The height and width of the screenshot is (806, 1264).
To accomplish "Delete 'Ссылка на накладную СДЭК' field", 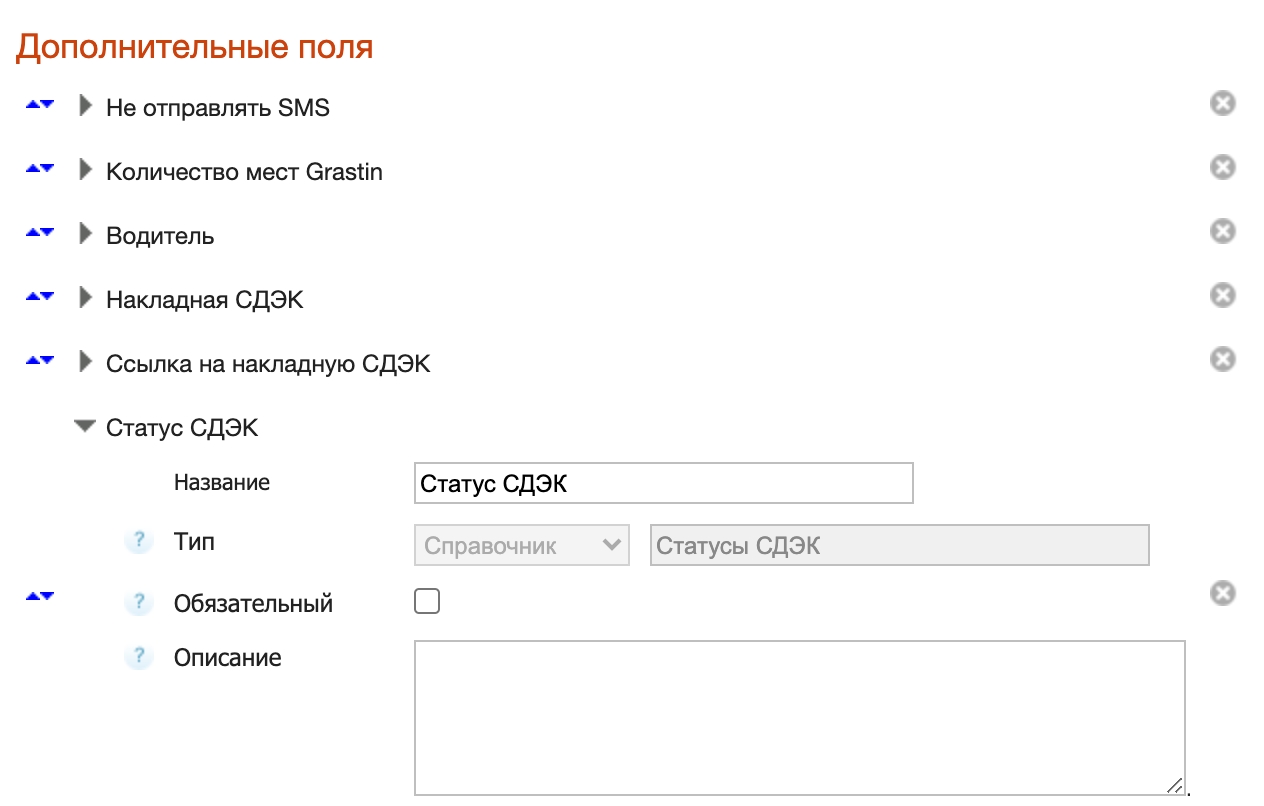I will pos(1222,360).
